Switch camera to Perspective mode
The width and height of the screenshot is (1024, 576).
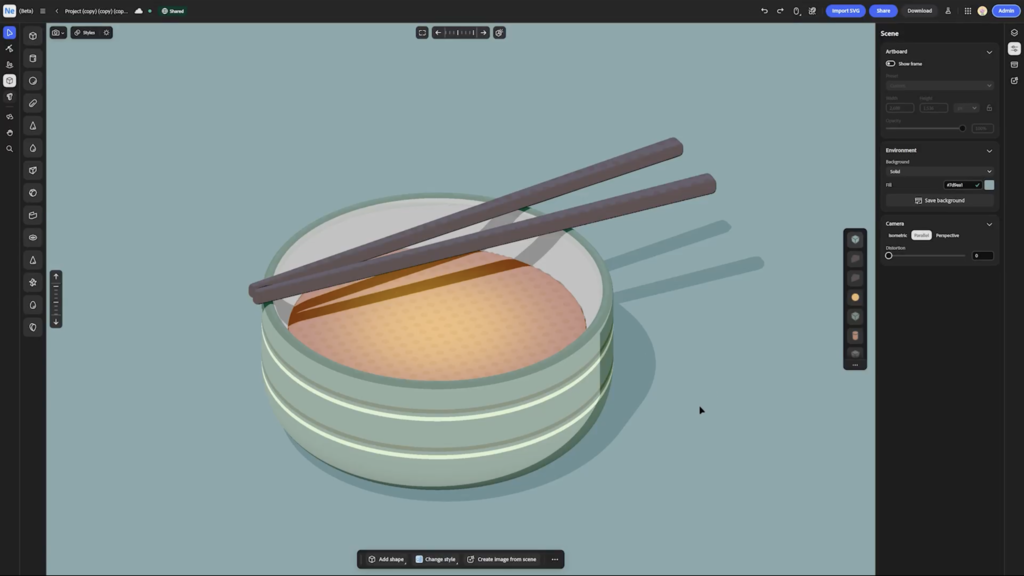pyautogui.click(x=947, y=235)
